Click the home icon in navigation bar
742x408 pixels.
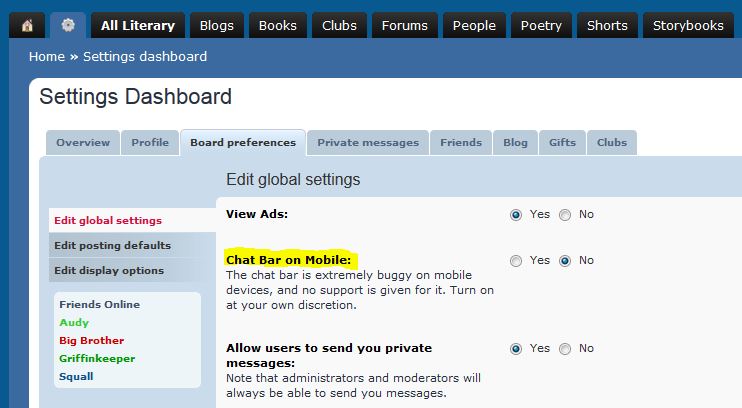click(x=27, y=25)
